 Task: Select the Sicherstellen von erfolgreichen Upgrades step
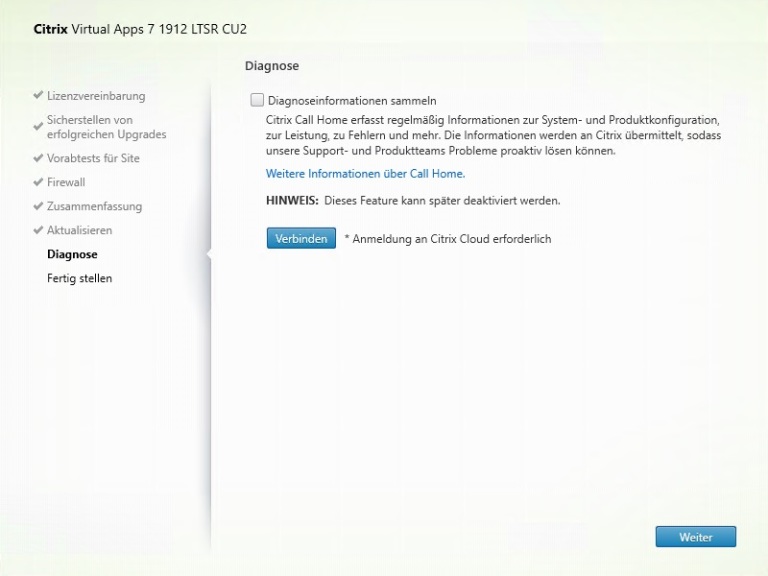point(107,127)
